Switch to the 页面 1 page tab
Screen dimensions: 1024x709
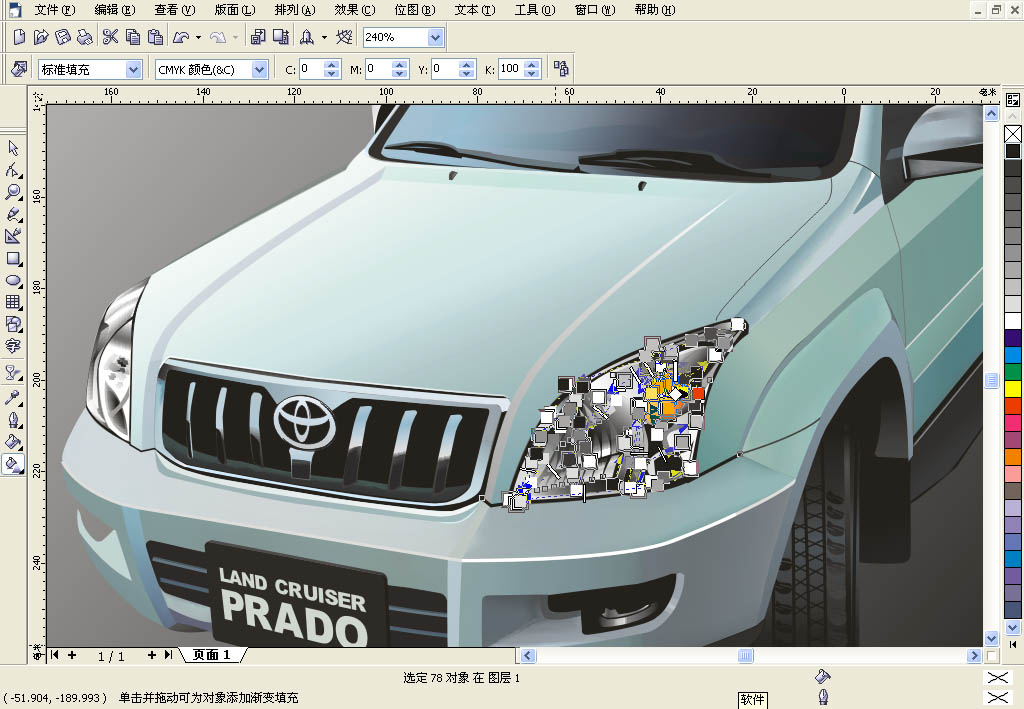tap(211, 655)
